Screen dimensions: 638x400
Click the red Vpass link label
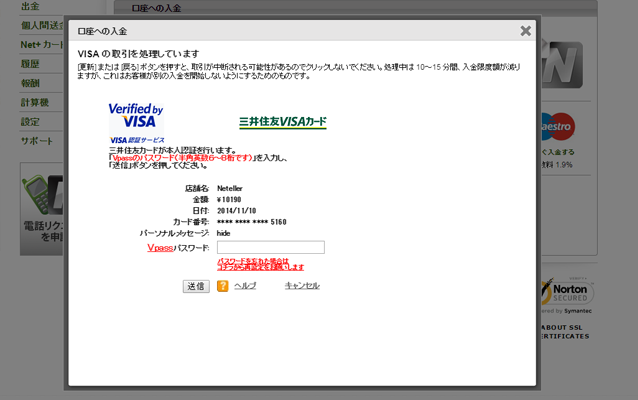pyautogui.click(x=160, y=247)
